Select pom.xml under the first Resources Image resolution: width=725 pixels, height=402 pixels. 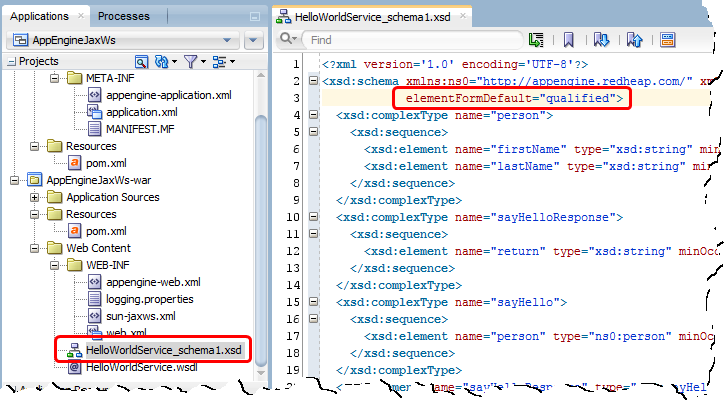point(106,163)
